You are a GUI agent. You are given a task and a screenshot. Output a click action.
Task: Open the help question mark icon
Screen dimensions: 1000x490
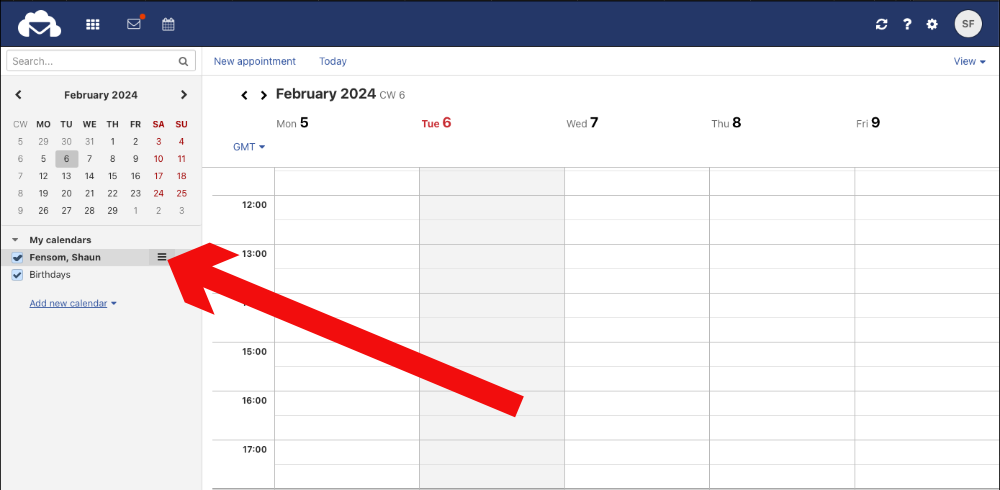907,24
